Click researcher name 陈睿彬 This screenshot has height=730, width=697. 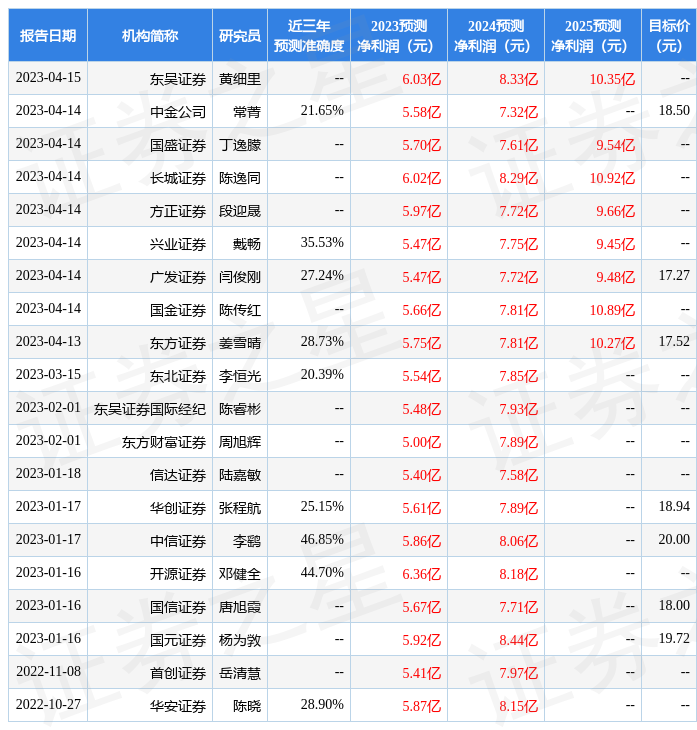[x=240, y=409]
